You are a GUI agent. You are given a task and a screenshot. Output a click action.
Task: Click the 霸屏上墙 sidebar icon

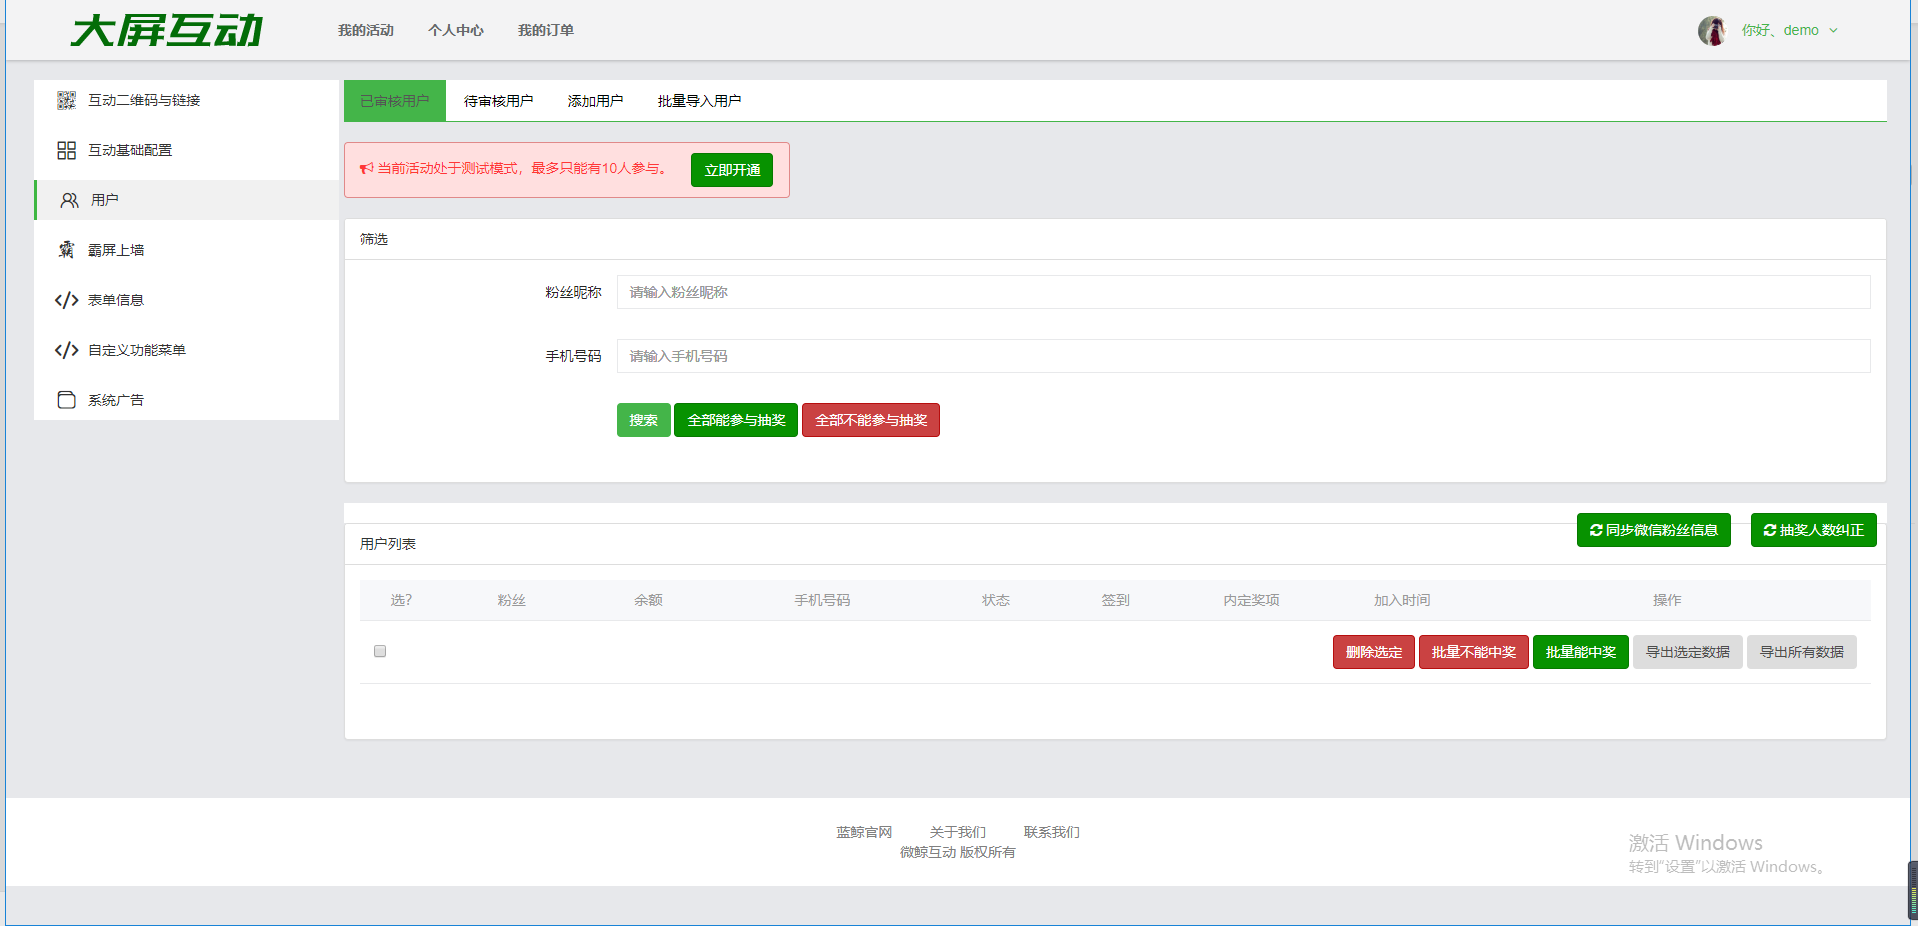[x=66, y=250]
